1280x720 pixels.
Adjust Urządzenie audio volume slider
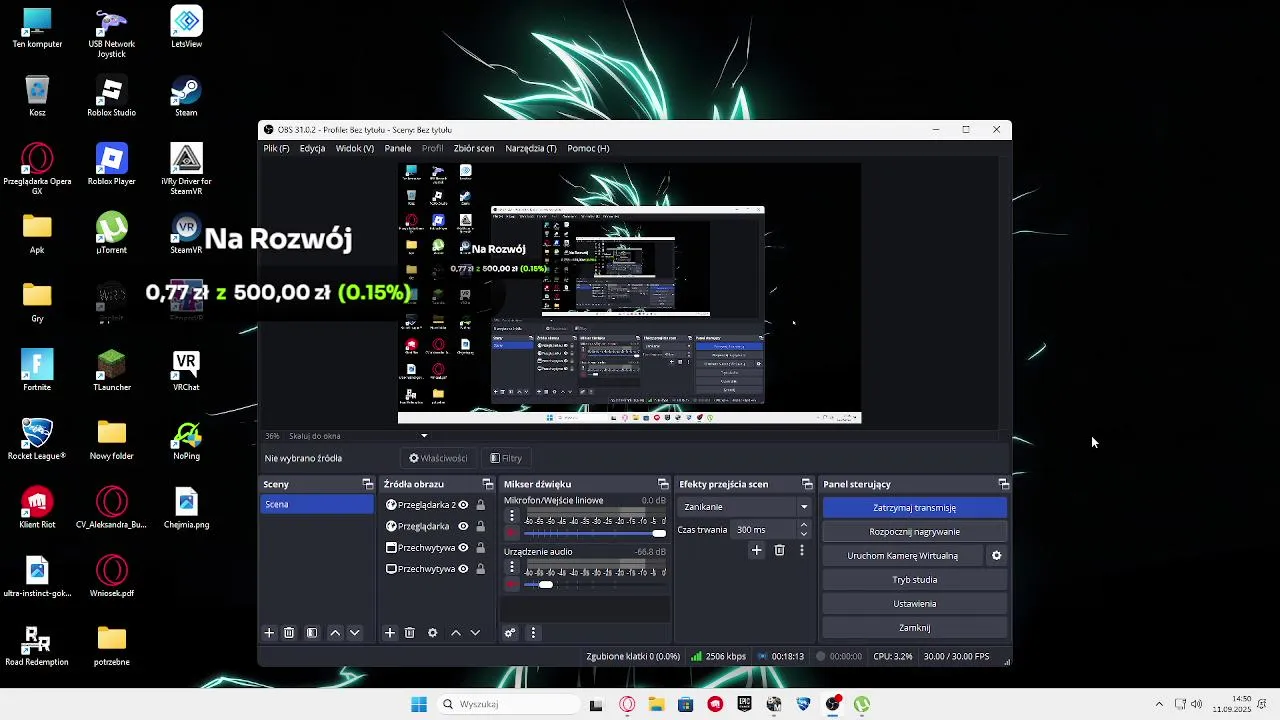click(x=595, y=584)
